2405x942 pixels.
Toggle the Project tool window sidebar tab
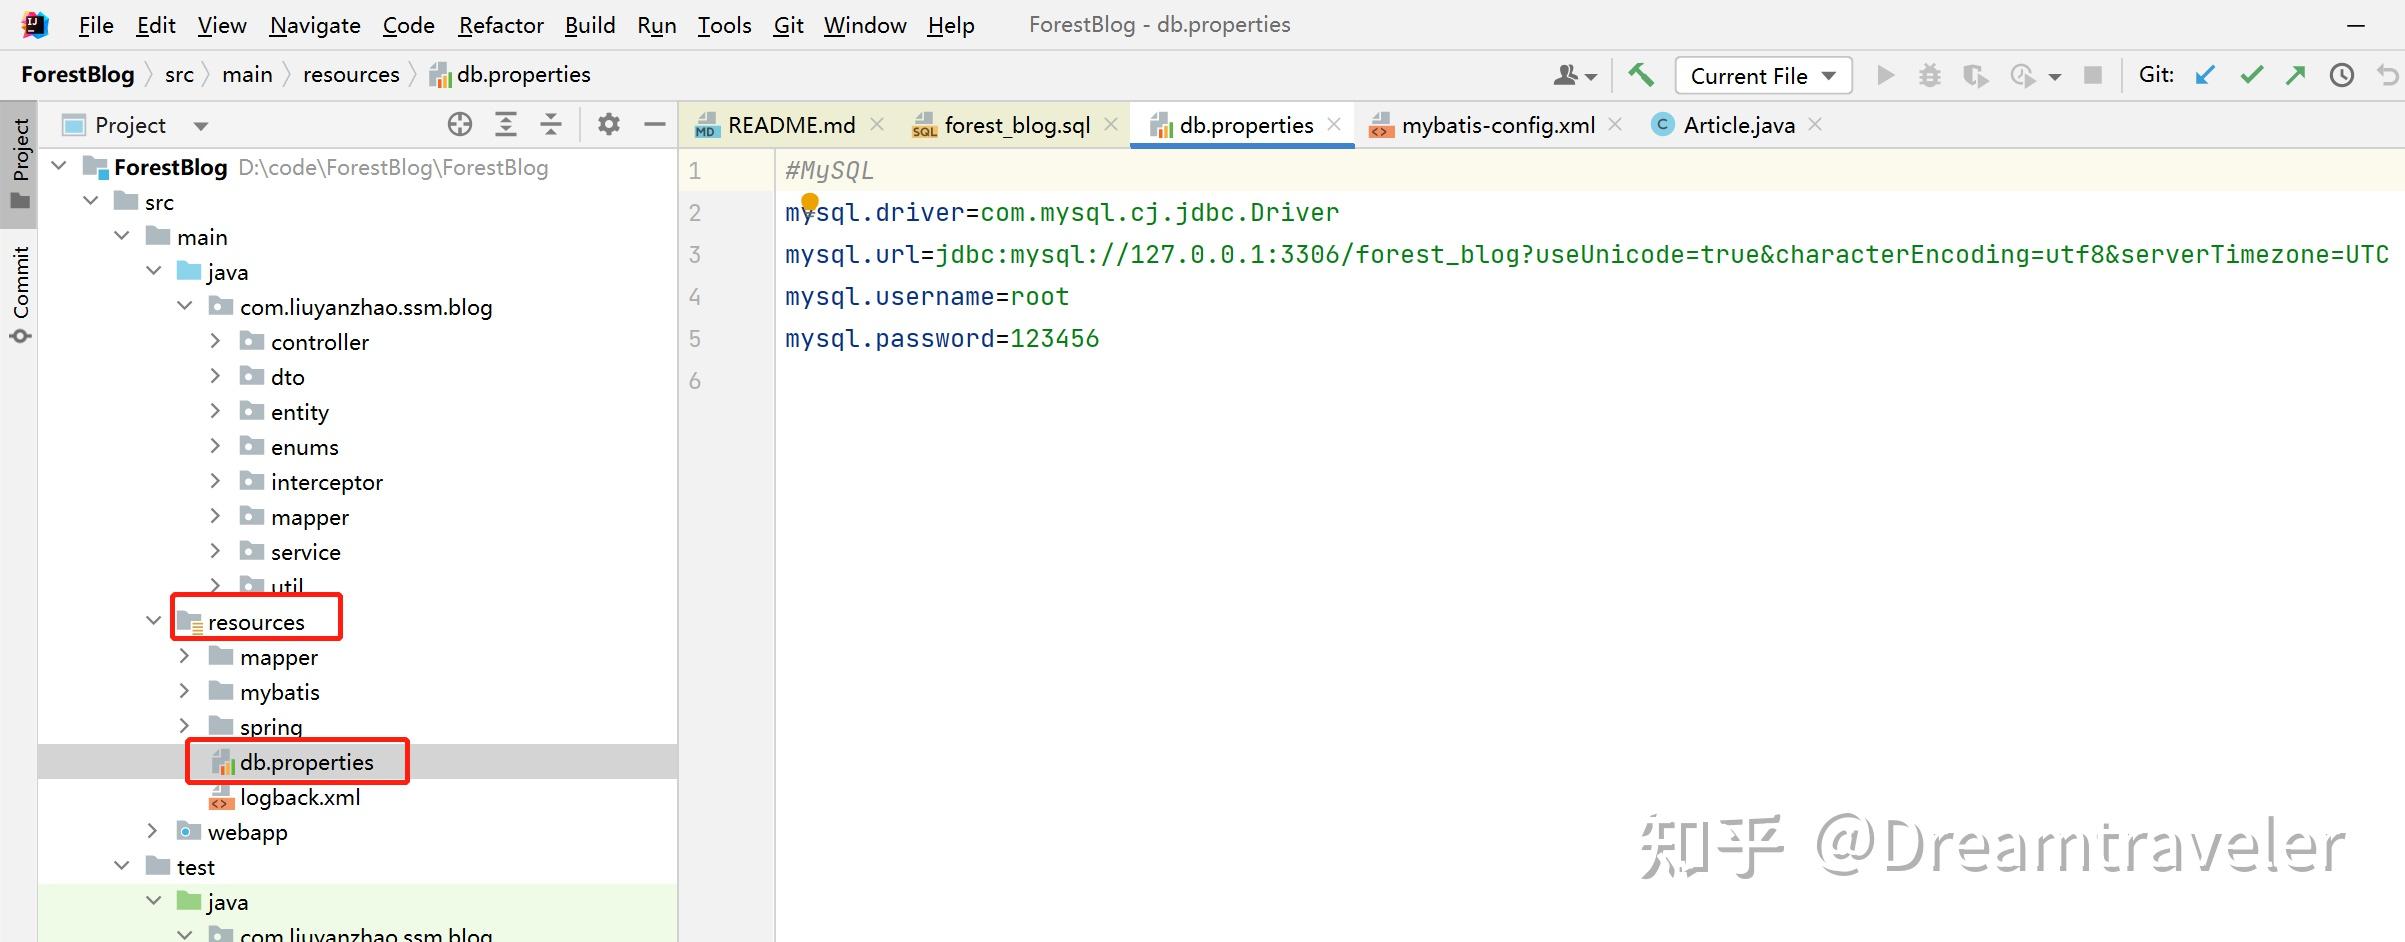point(20,162)
